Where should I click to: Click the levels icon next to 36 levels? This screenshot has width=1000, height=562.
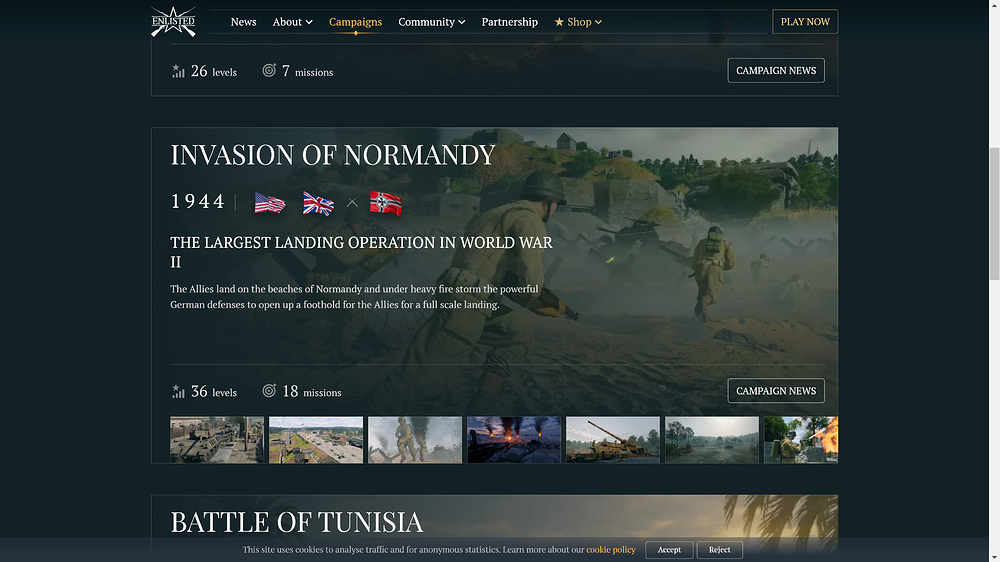tap(178, 391)
